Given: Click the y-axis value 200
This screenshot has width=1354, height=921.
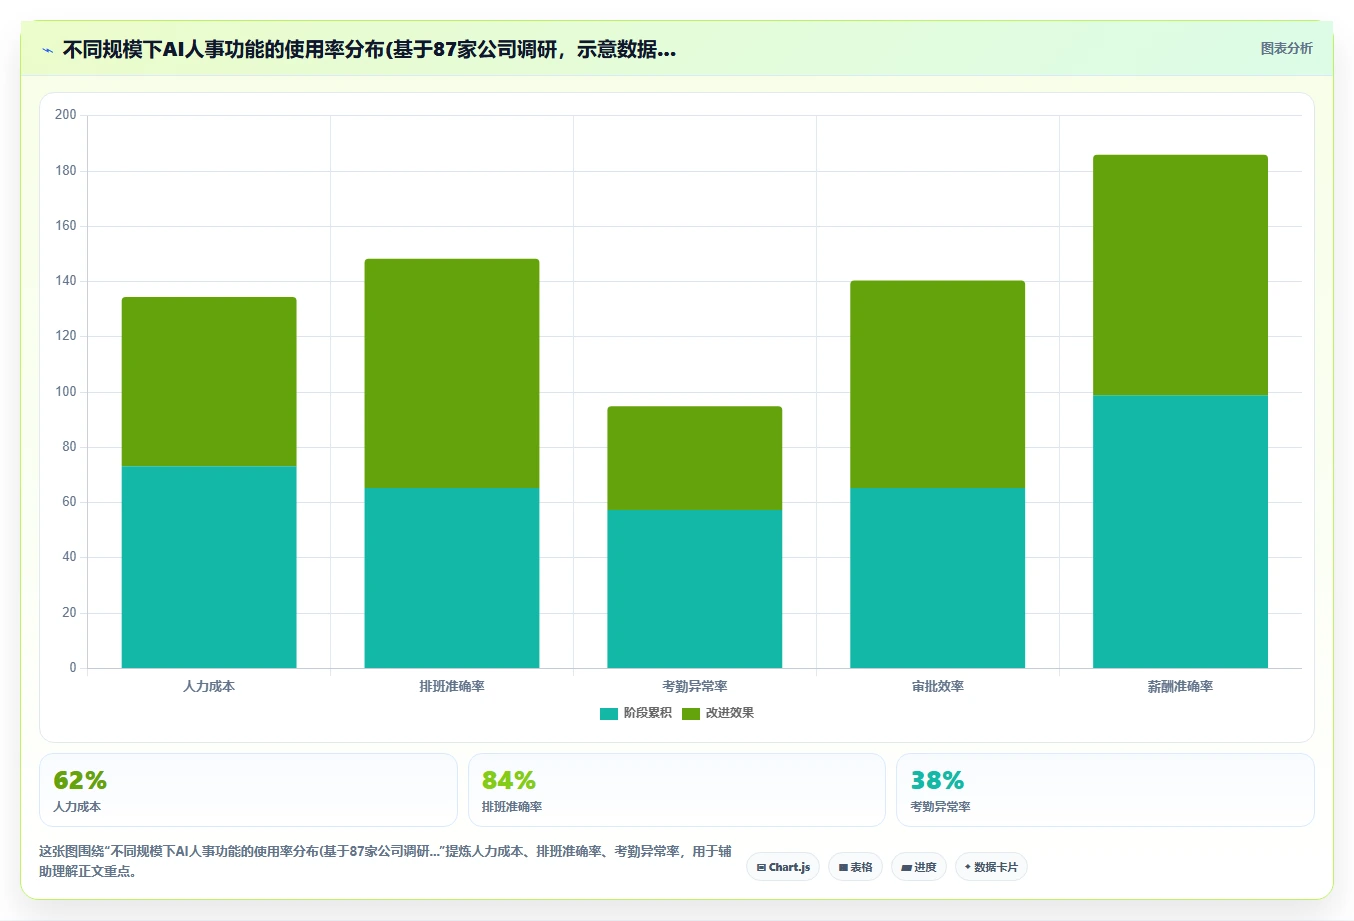Looking at the screenshot, I should click(x=66, y=115).
